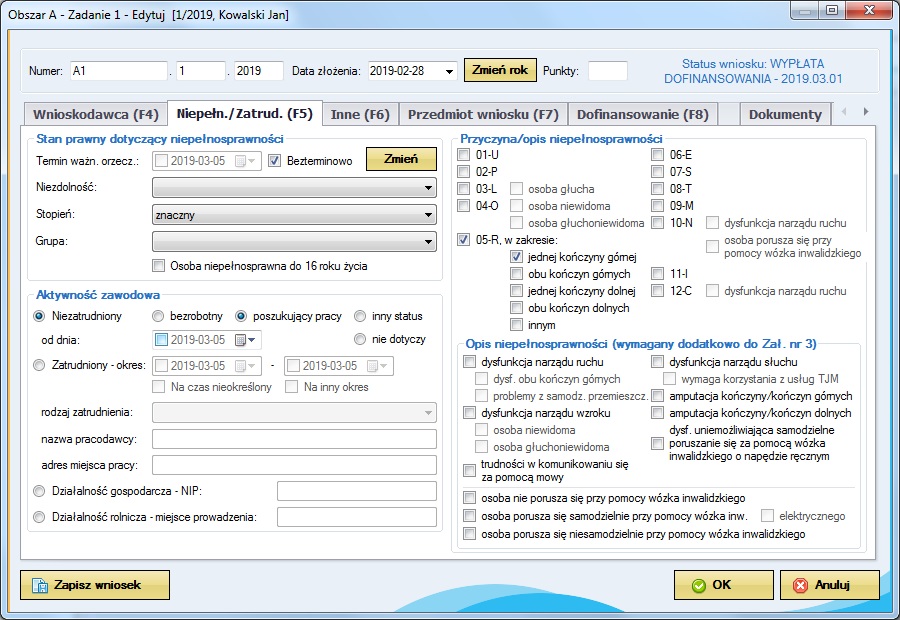Check the 08-T checkbox
Viewport: 900px width, 620px height.
(x=658, y=188)
